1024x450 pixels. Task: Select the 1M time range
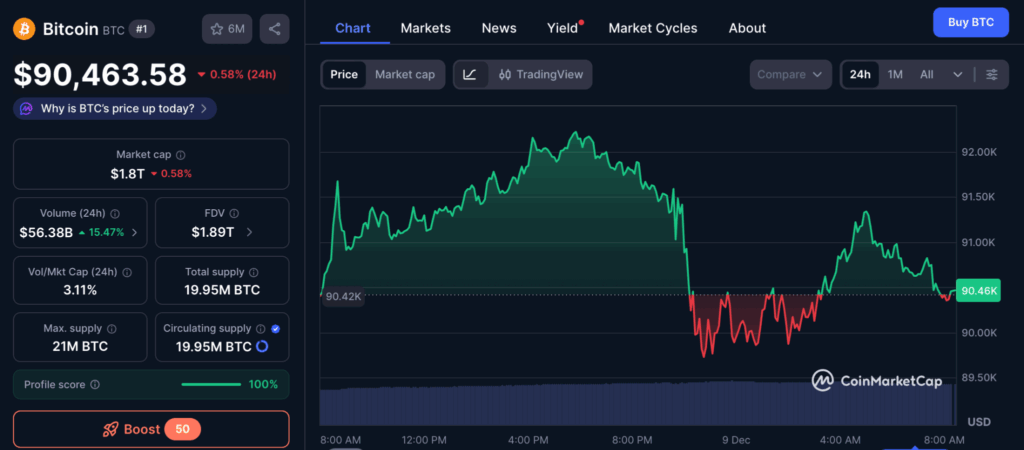[895, 74]
